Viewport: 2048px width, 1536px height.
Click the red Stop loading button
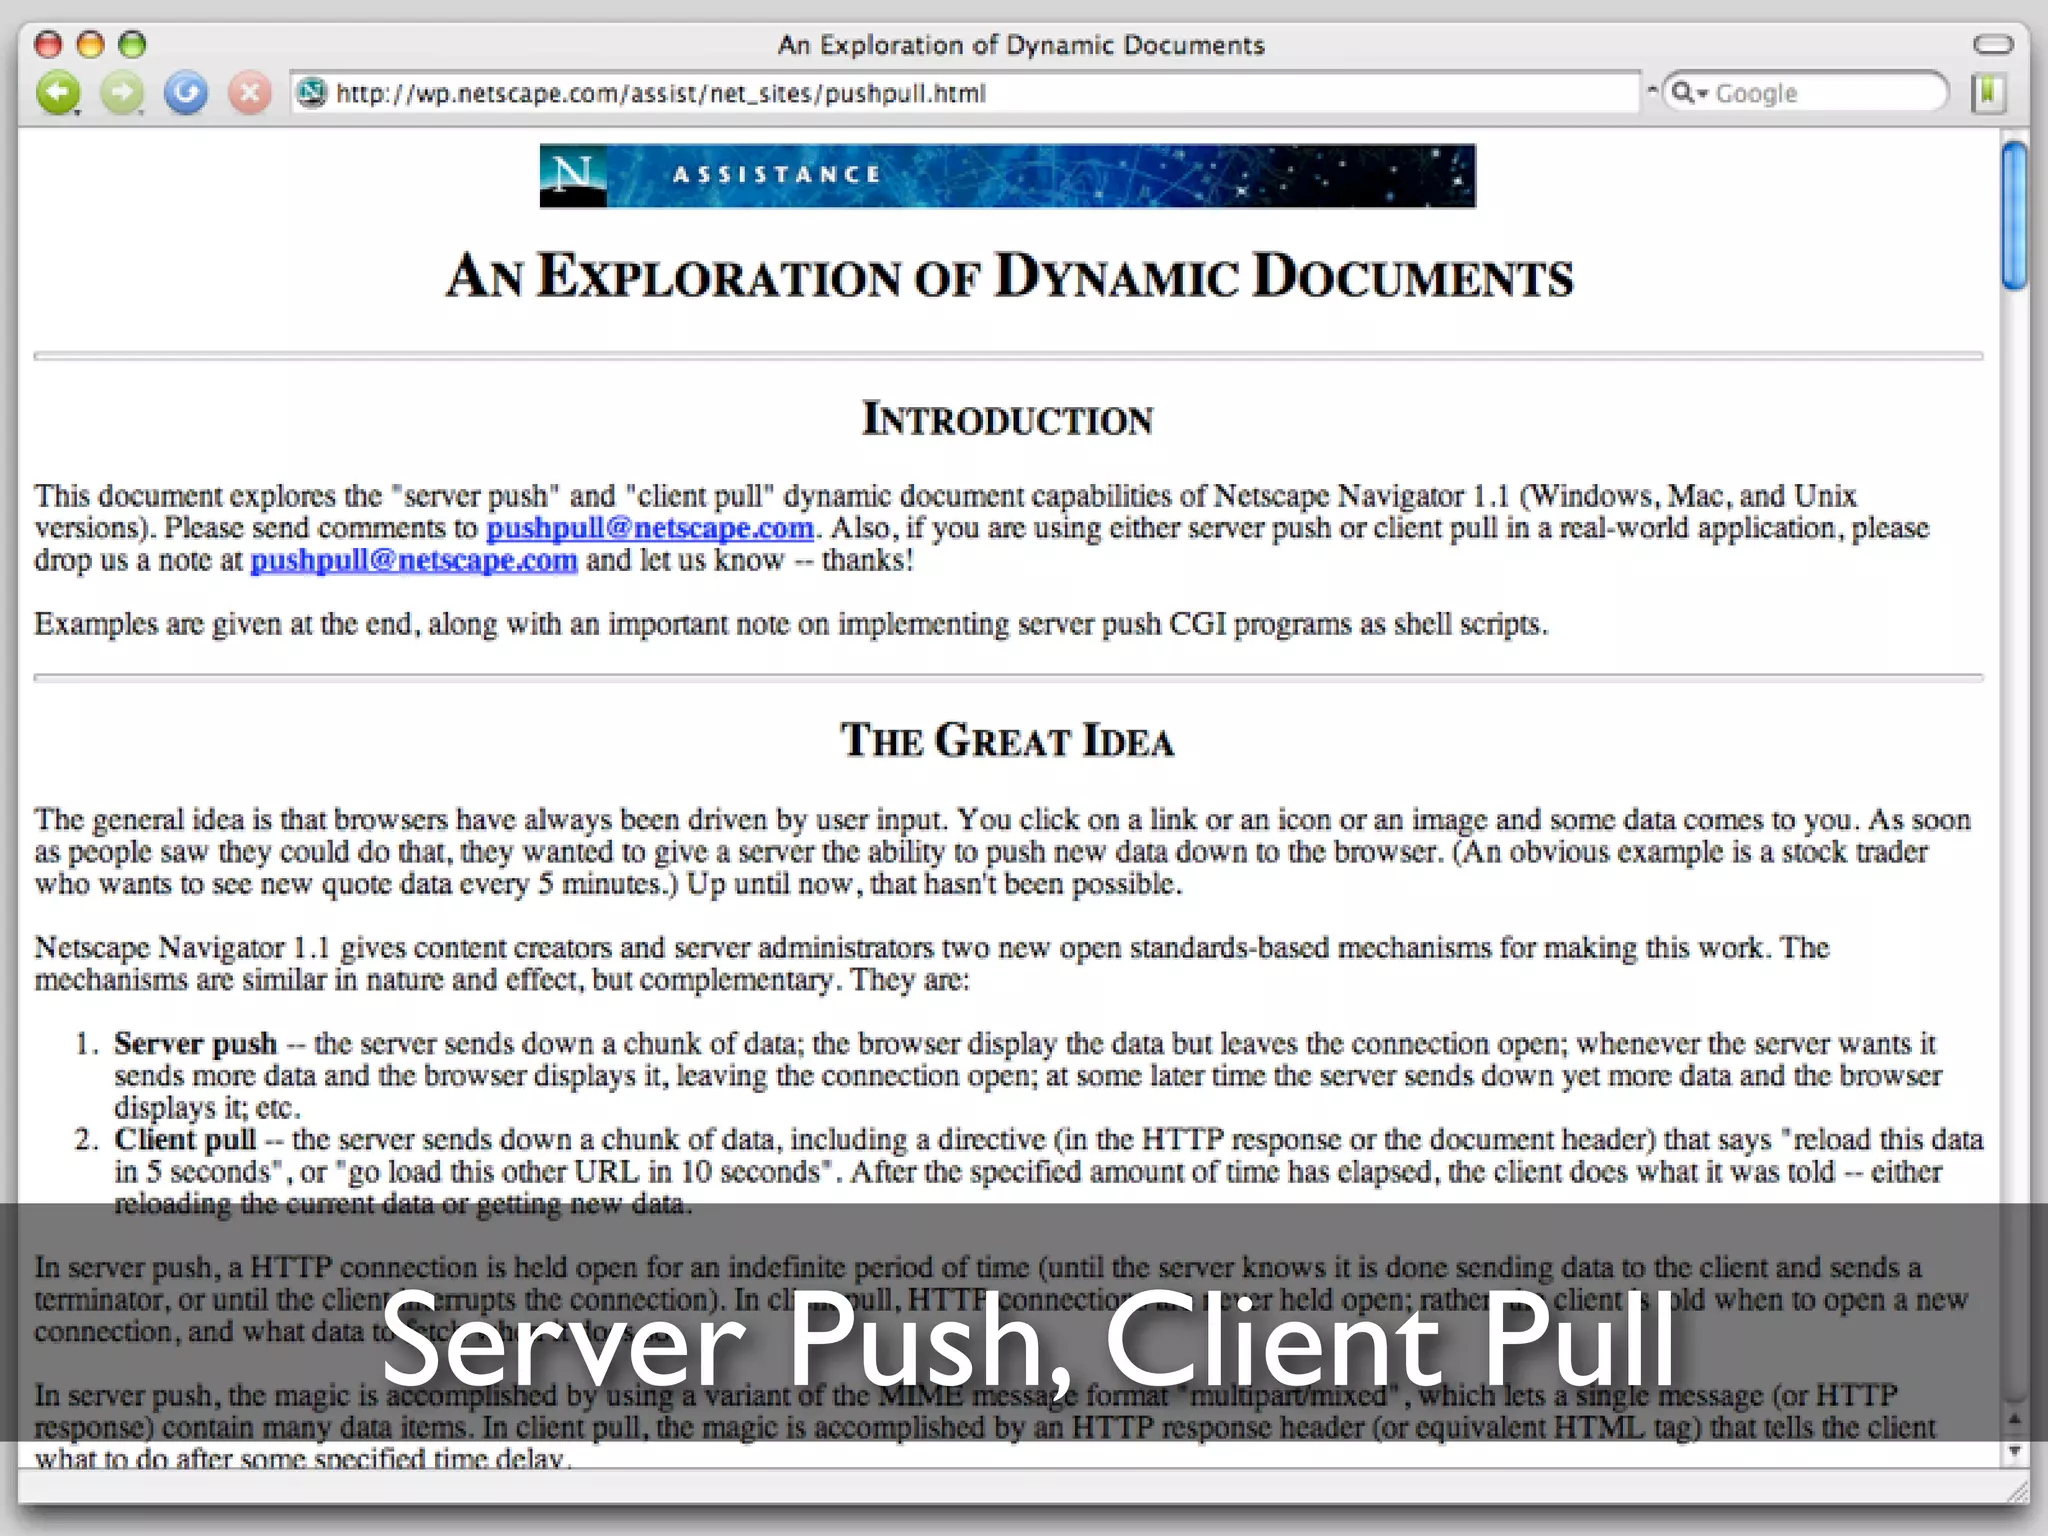249,93
